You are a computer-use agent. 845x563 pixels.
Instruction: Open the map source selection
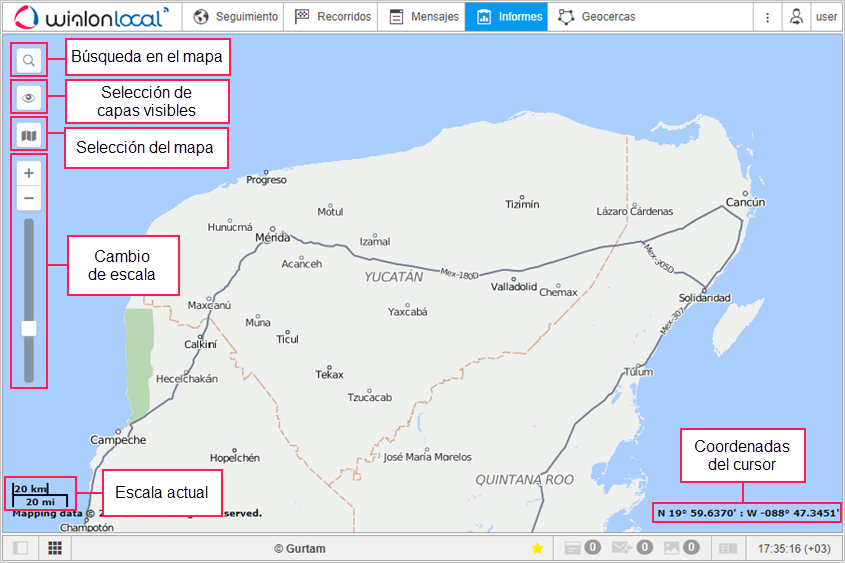(29, 134)
